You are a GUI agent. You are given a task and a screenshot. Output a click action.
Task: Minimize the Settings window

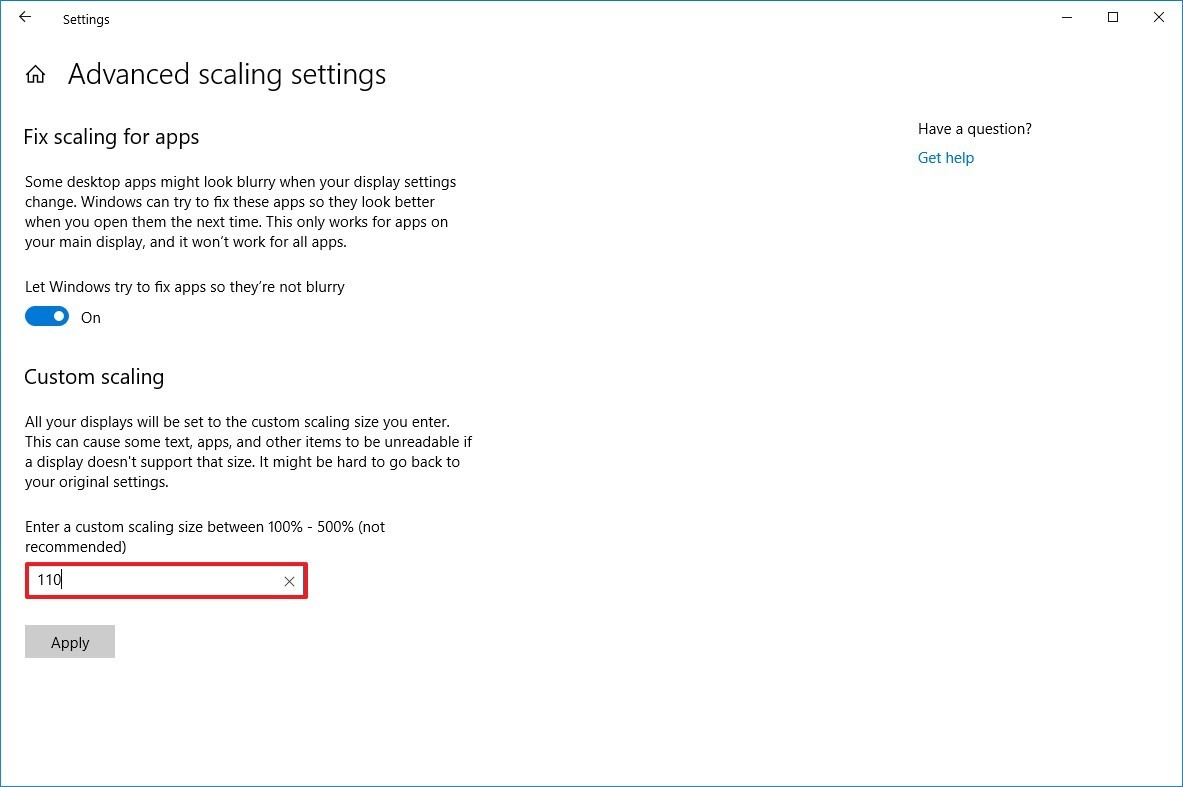(1066, 17)
